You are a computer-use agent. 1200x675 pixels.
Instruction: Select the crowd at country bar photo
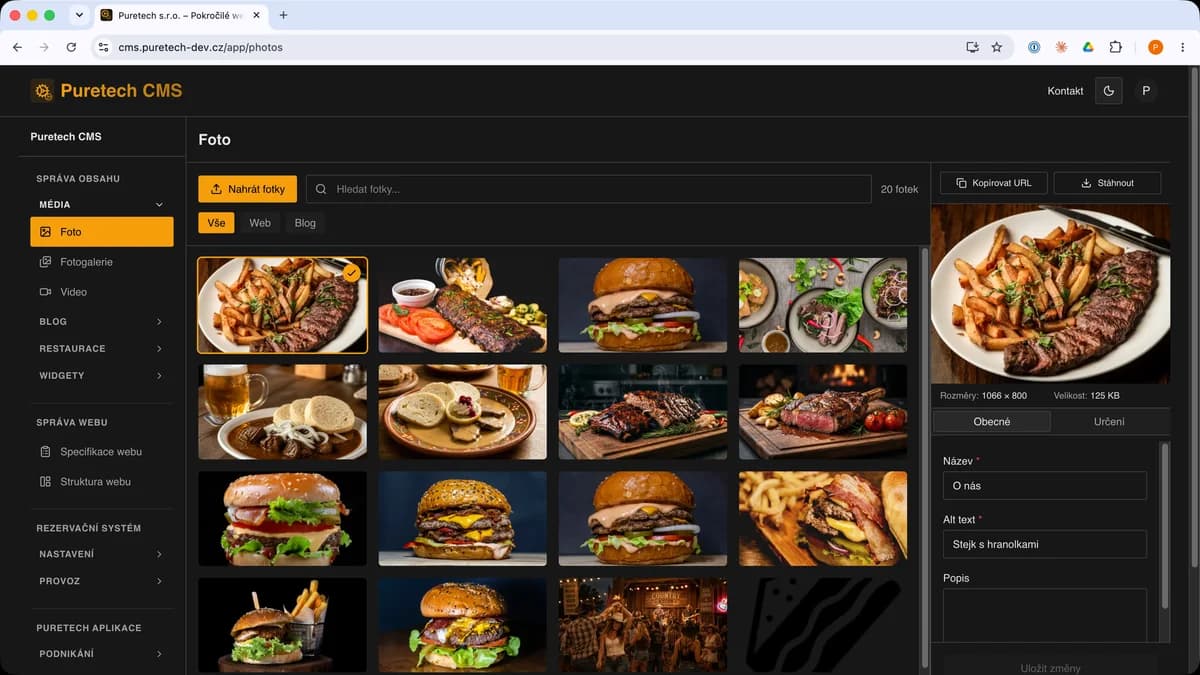pyautogui.click(x=643, y=625)
